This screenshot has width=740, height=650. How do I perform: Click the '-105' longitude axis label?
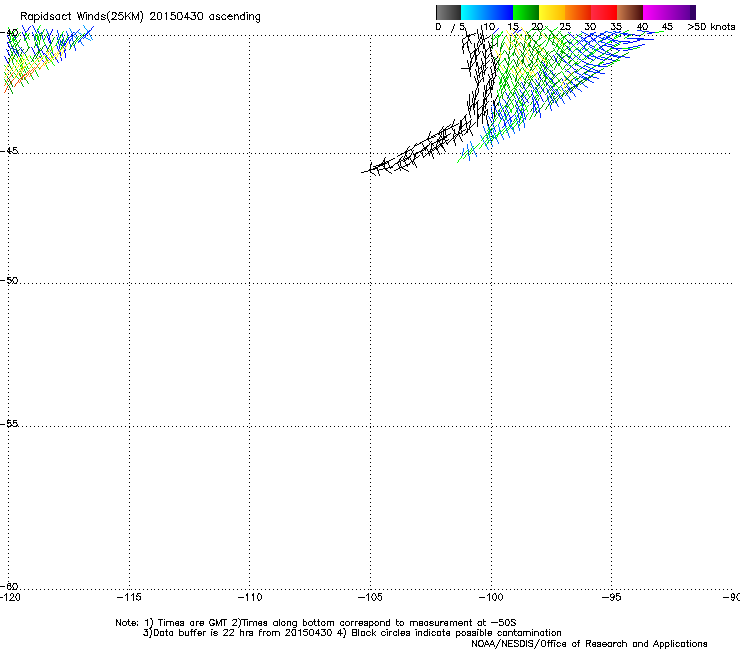click(370, 598)
